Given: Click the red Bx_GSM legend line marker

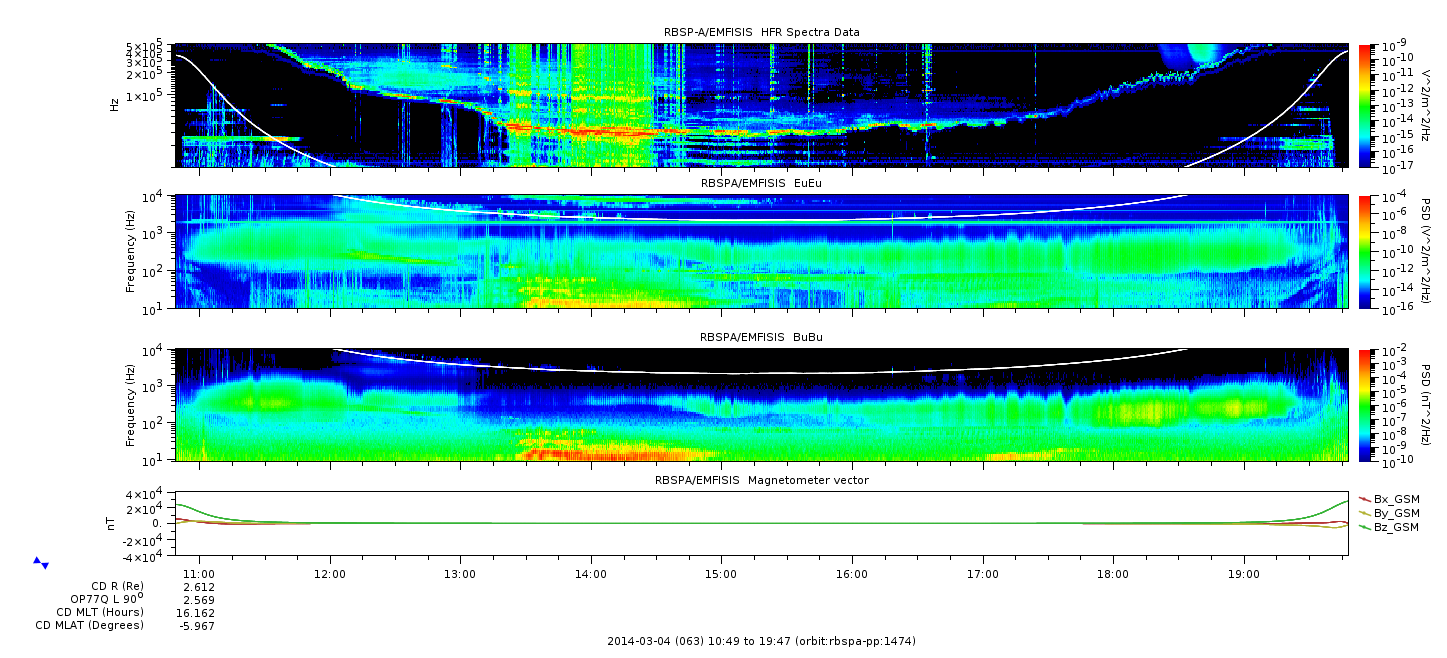Looking at the screenshot, I should coord(1364,499).
